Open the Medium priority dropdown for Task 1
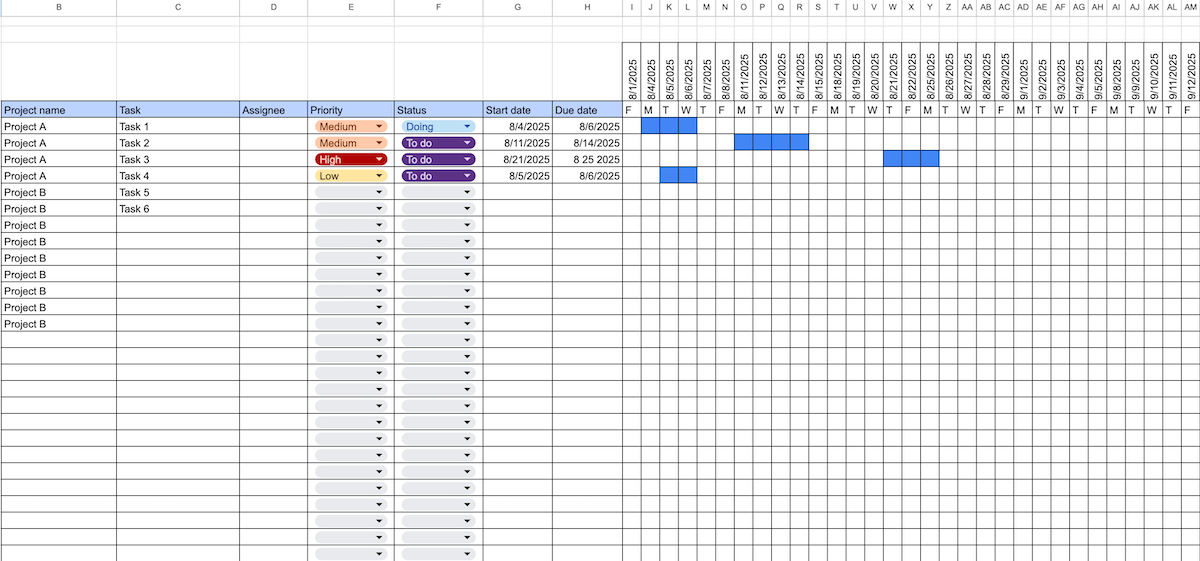This screenshot has width=1200, height=561. pos(379,127)
